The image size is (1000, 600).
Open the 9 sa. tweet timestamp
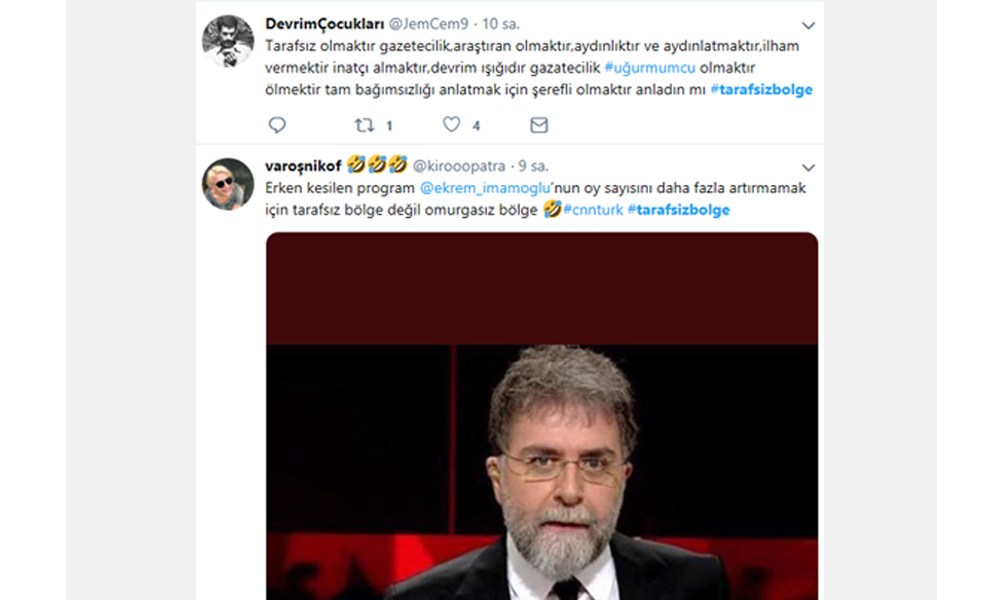point(533,166)
